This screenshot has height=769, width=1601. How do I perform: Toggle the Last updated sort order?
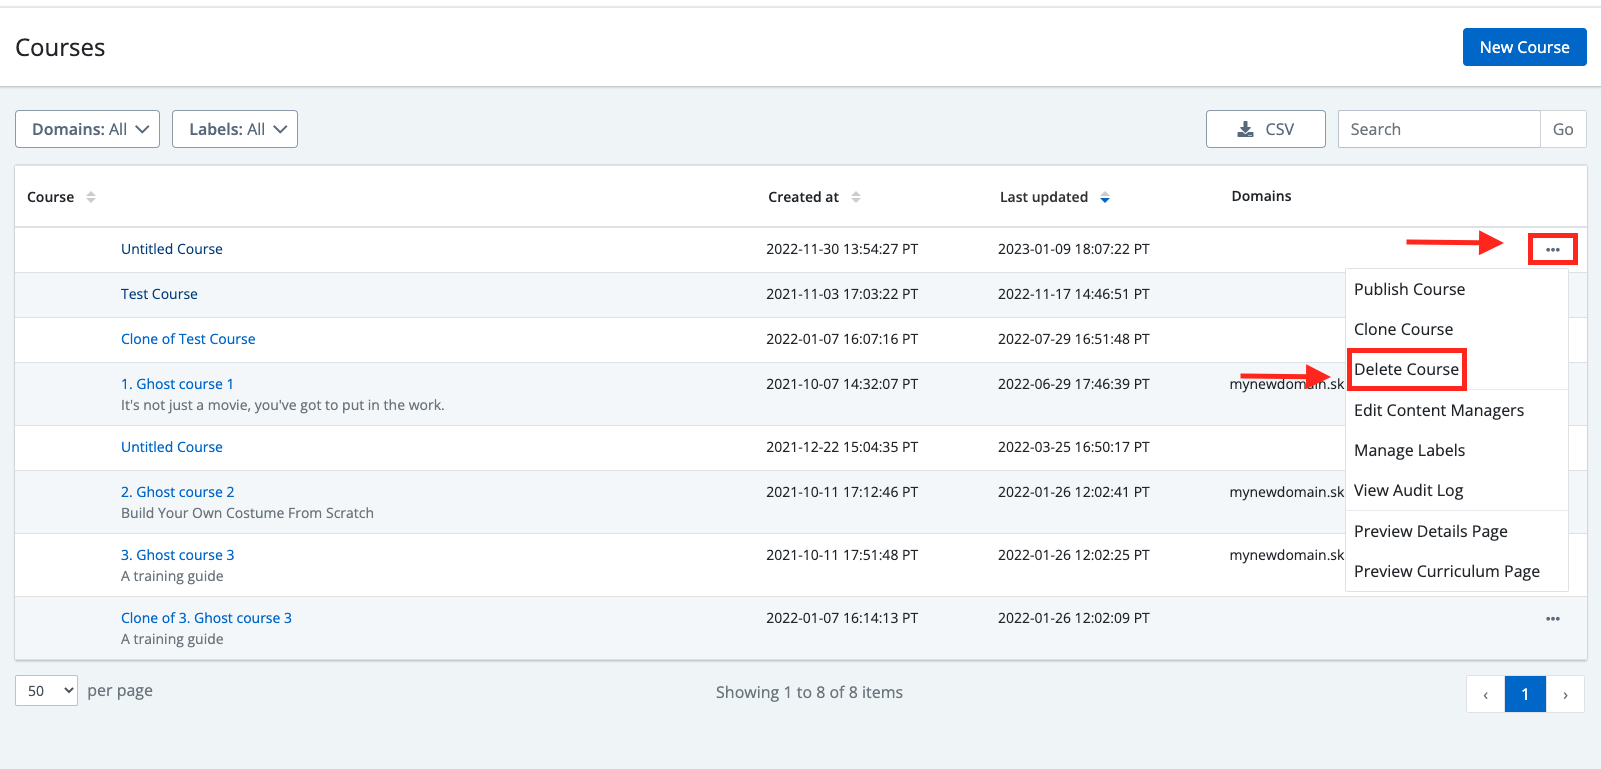(x=1104, y=197)
